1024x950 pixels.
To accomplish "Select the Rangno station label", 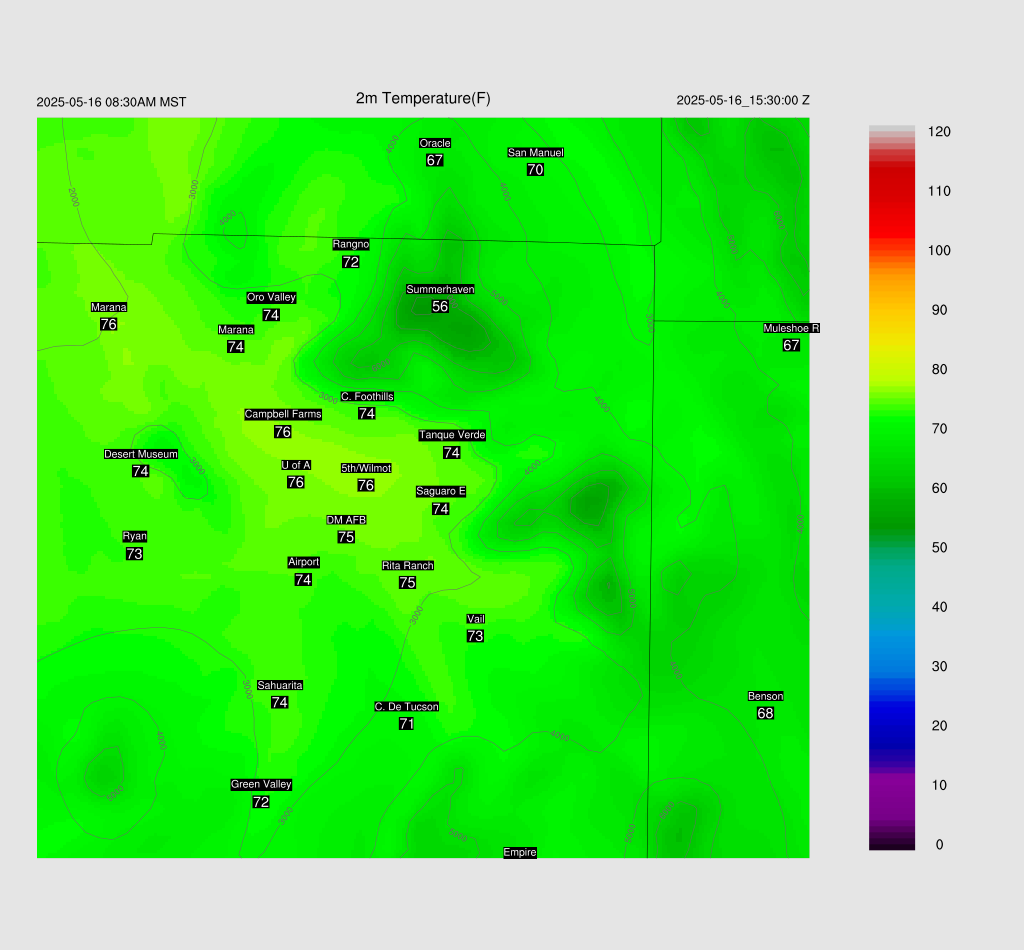I will point(351,245).
